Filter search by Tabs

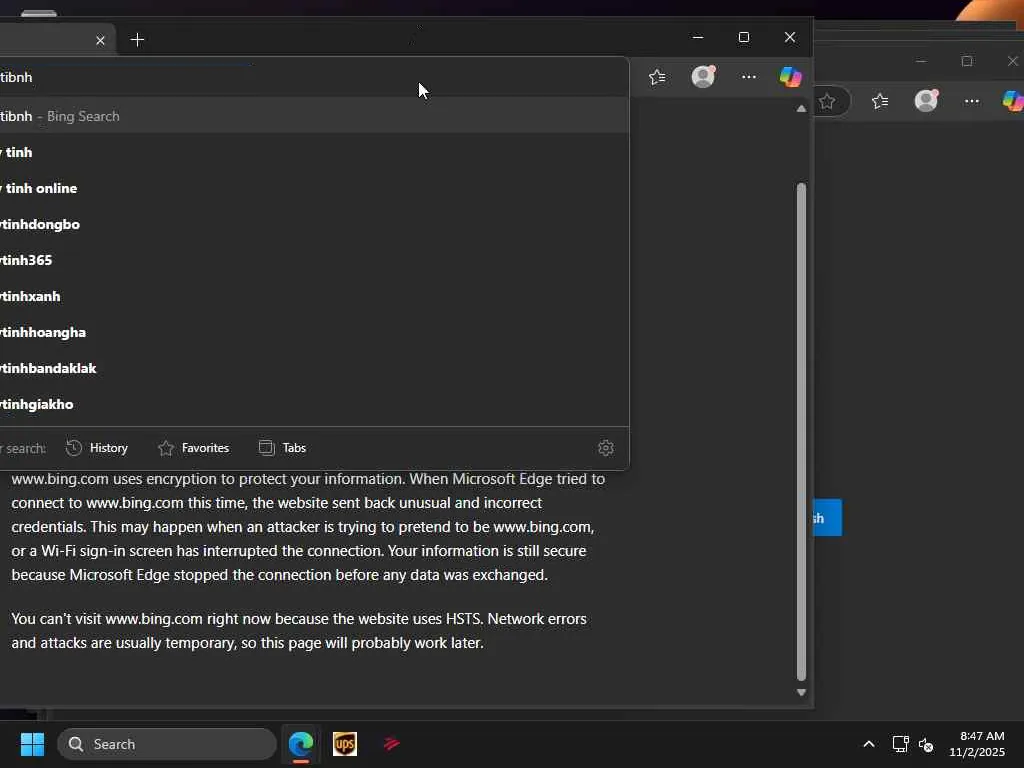pyautogui.click(x=282, y=448)
